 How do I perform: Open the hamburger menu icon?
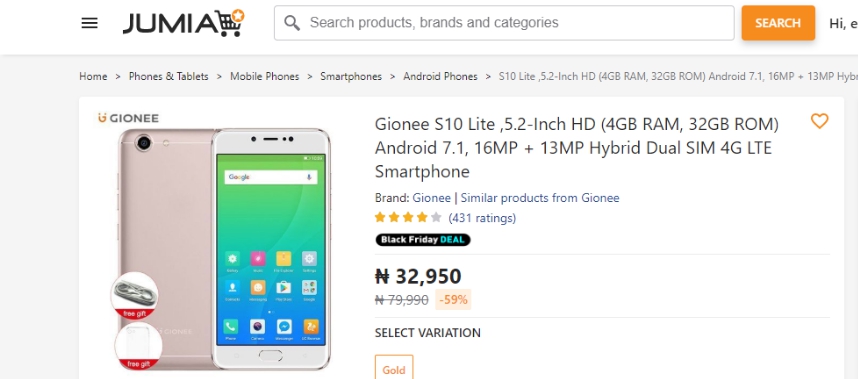pos(89,23)
